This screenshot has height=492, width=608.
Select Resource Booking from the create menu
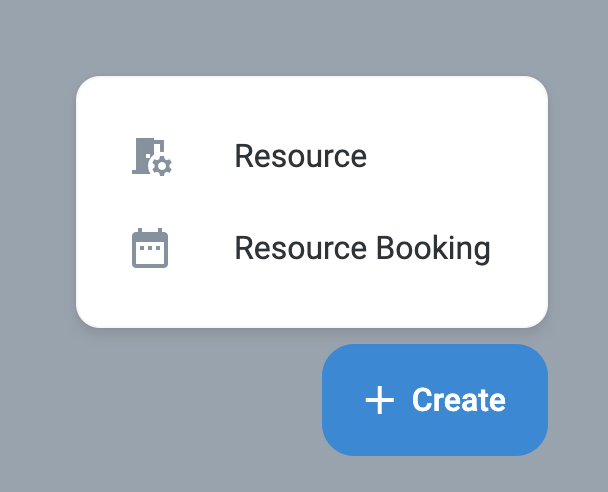coord(361,248)
